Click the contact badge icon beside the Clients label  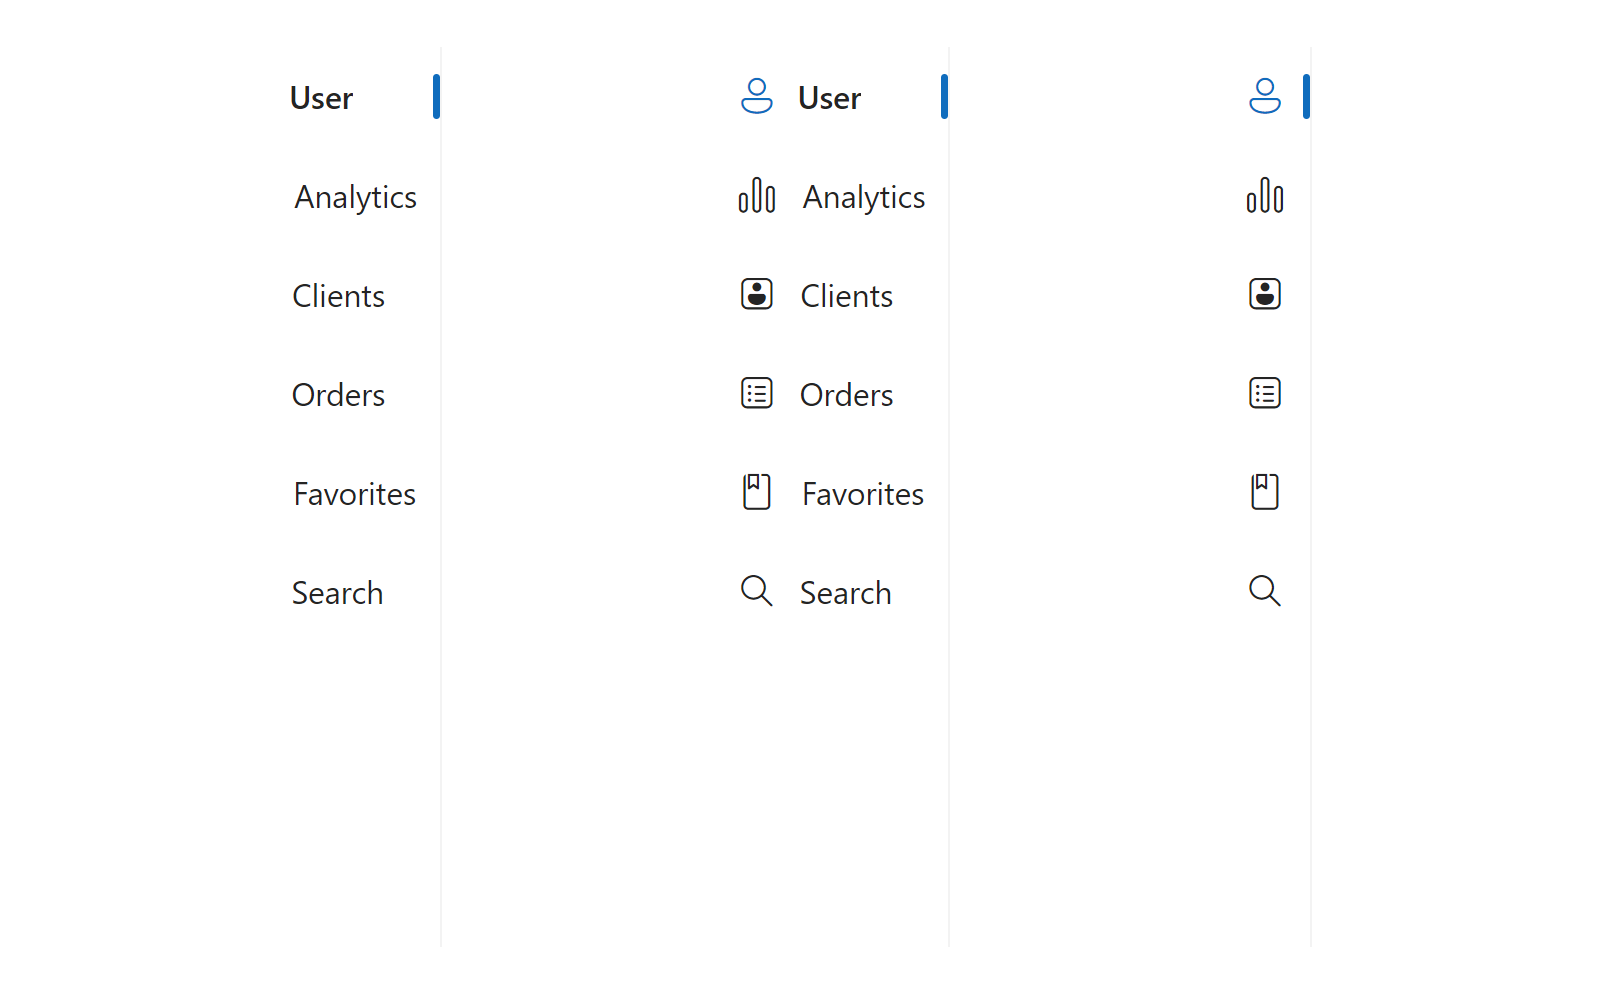pyautogui.click(x=757, y=294)
